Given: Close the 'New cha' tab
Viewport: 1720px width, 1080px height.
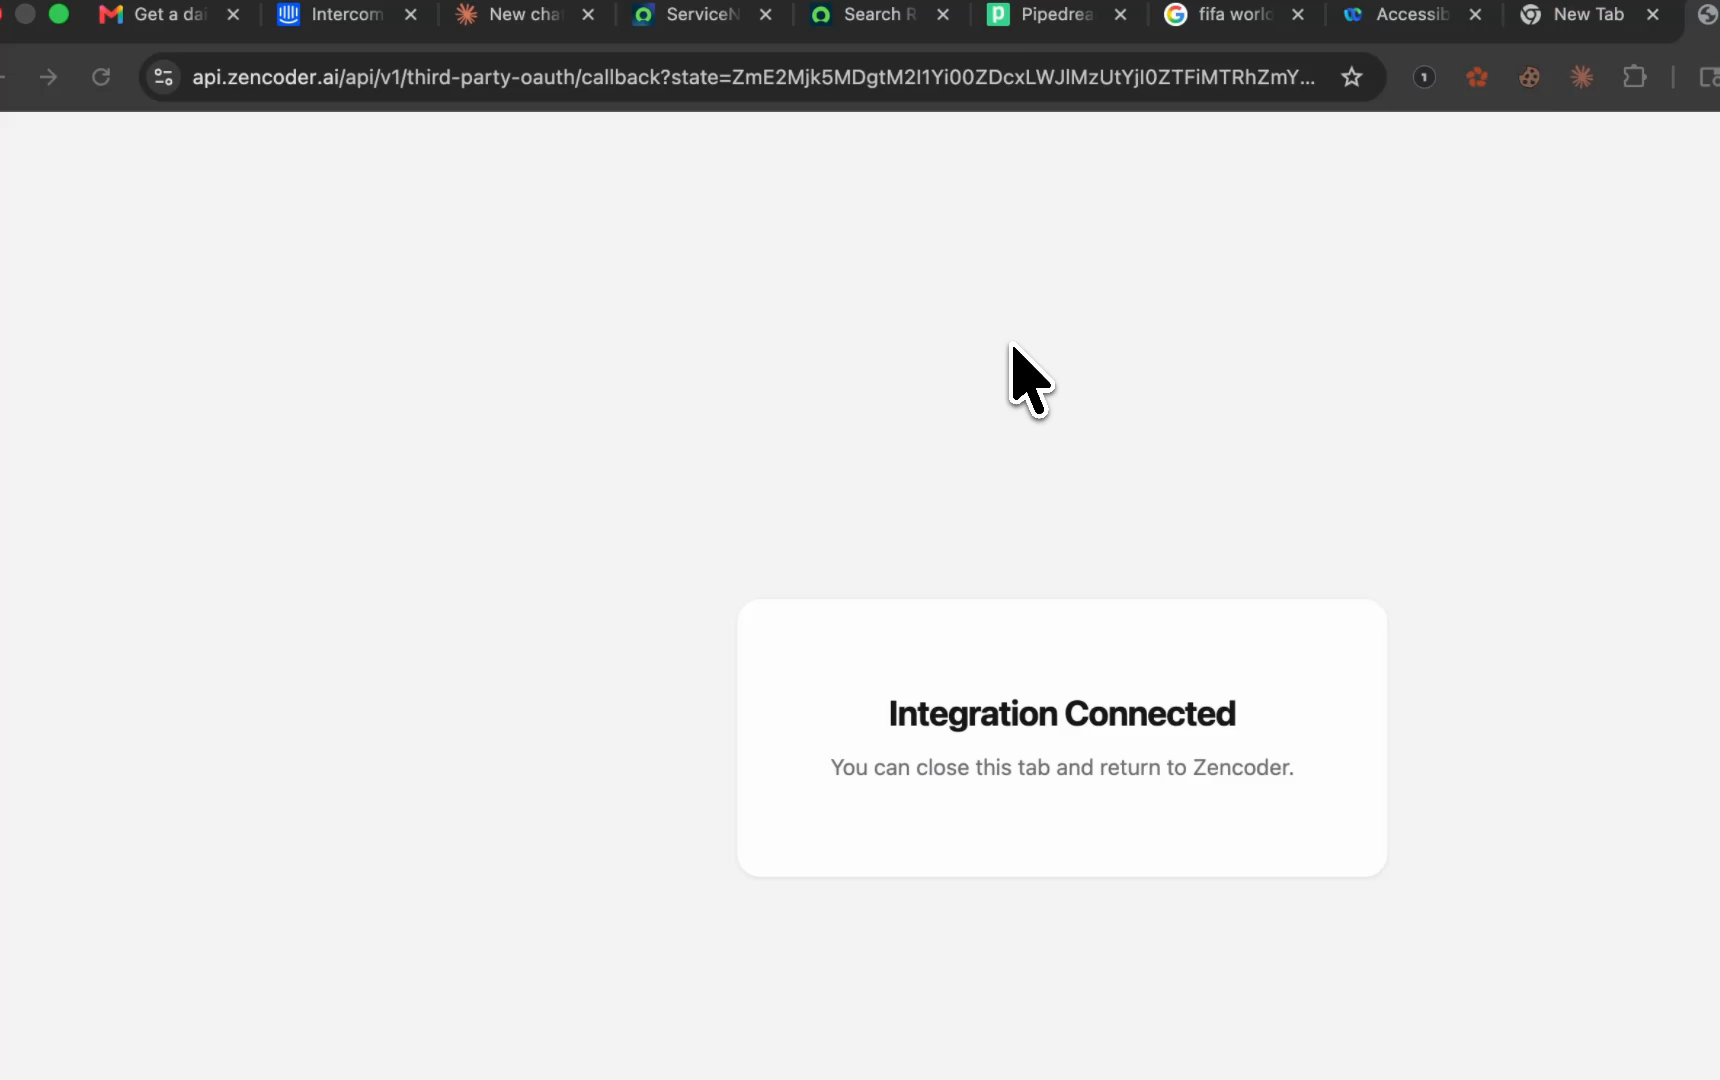Looking at the screenshot, I should [588, 15].
